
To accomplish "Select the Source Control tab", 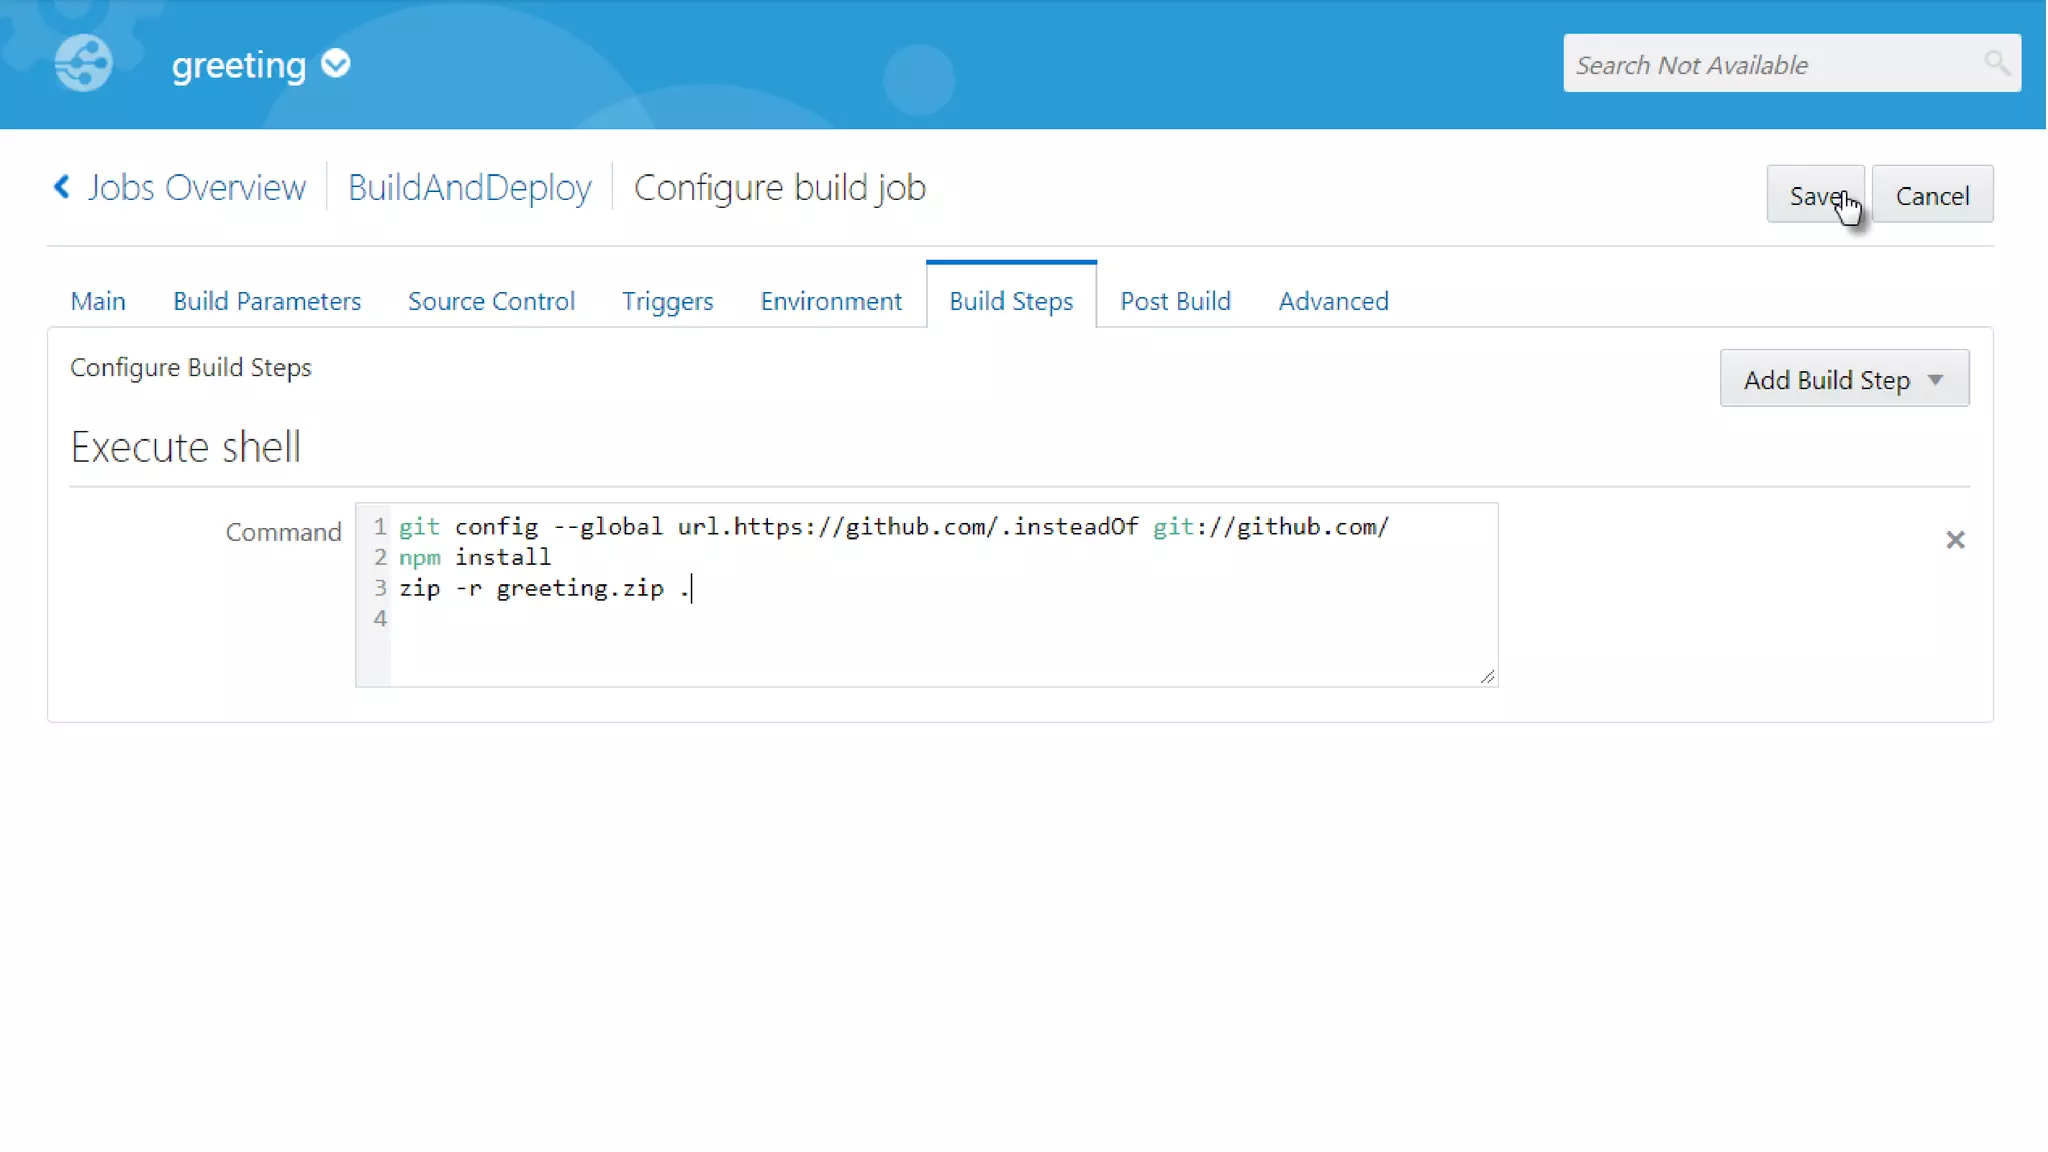I will click(491, 301).
